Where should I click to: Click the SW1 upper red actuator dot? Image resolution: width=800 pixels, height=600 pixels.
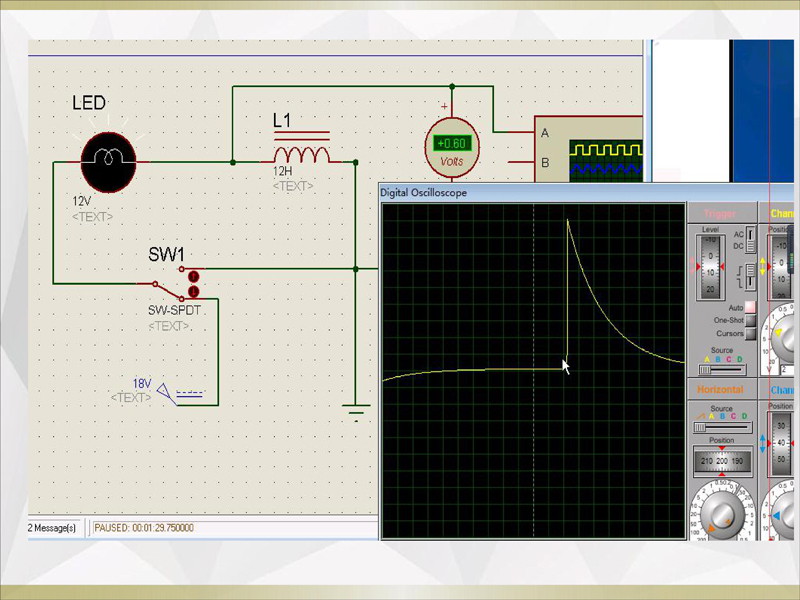click(195, 276)
